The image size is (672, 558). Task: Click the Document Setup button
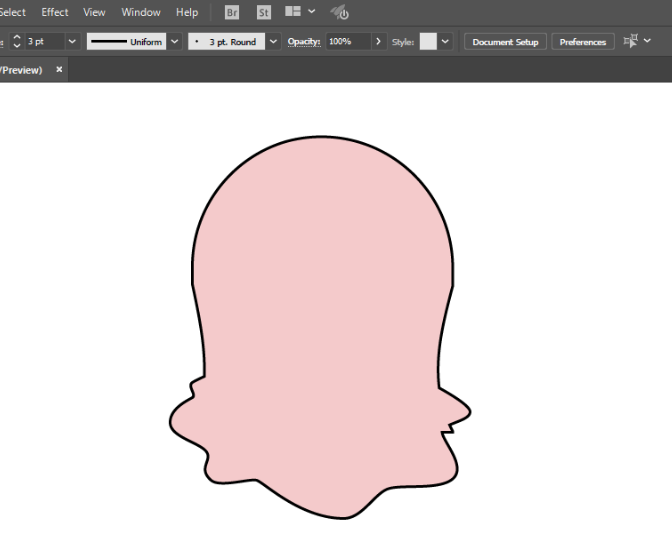[x=505, y=42]
